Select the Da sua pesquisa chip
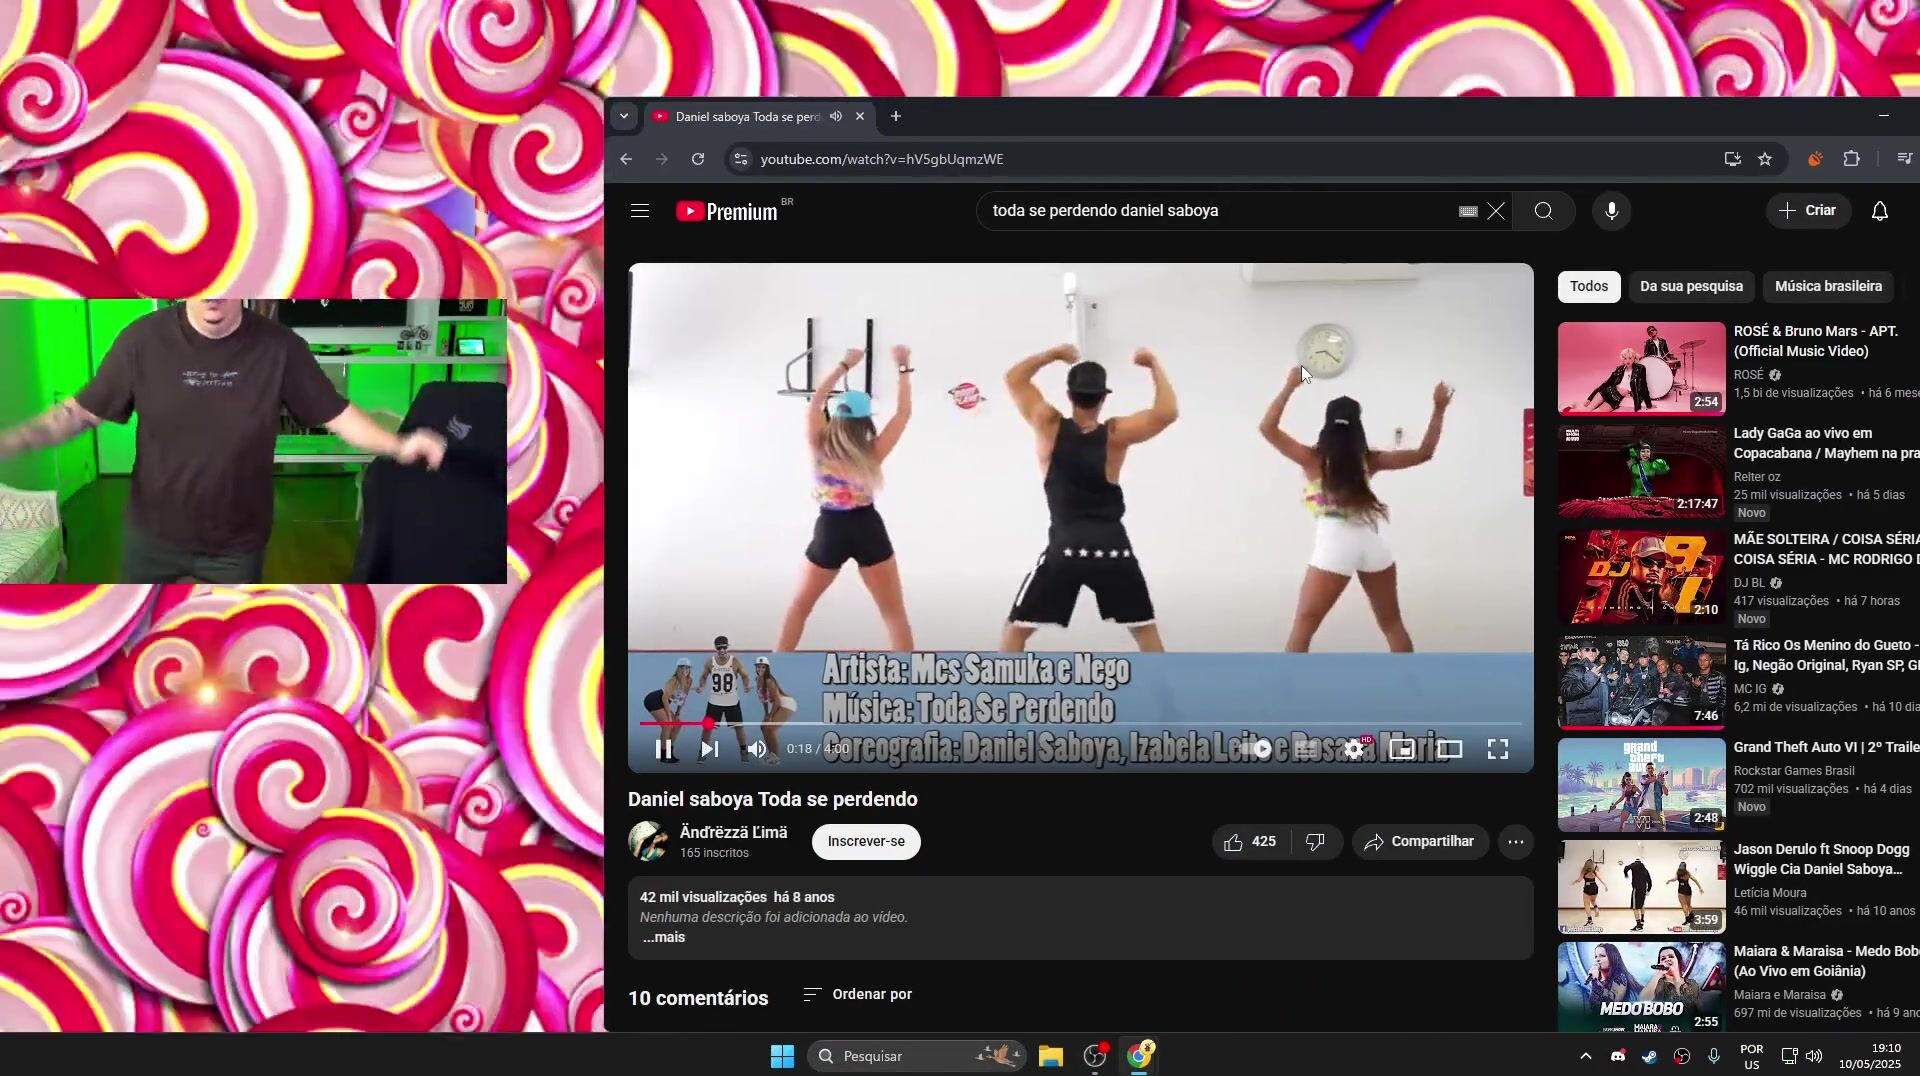This screenshot has height=1076, width=1920. (1691, 286)
